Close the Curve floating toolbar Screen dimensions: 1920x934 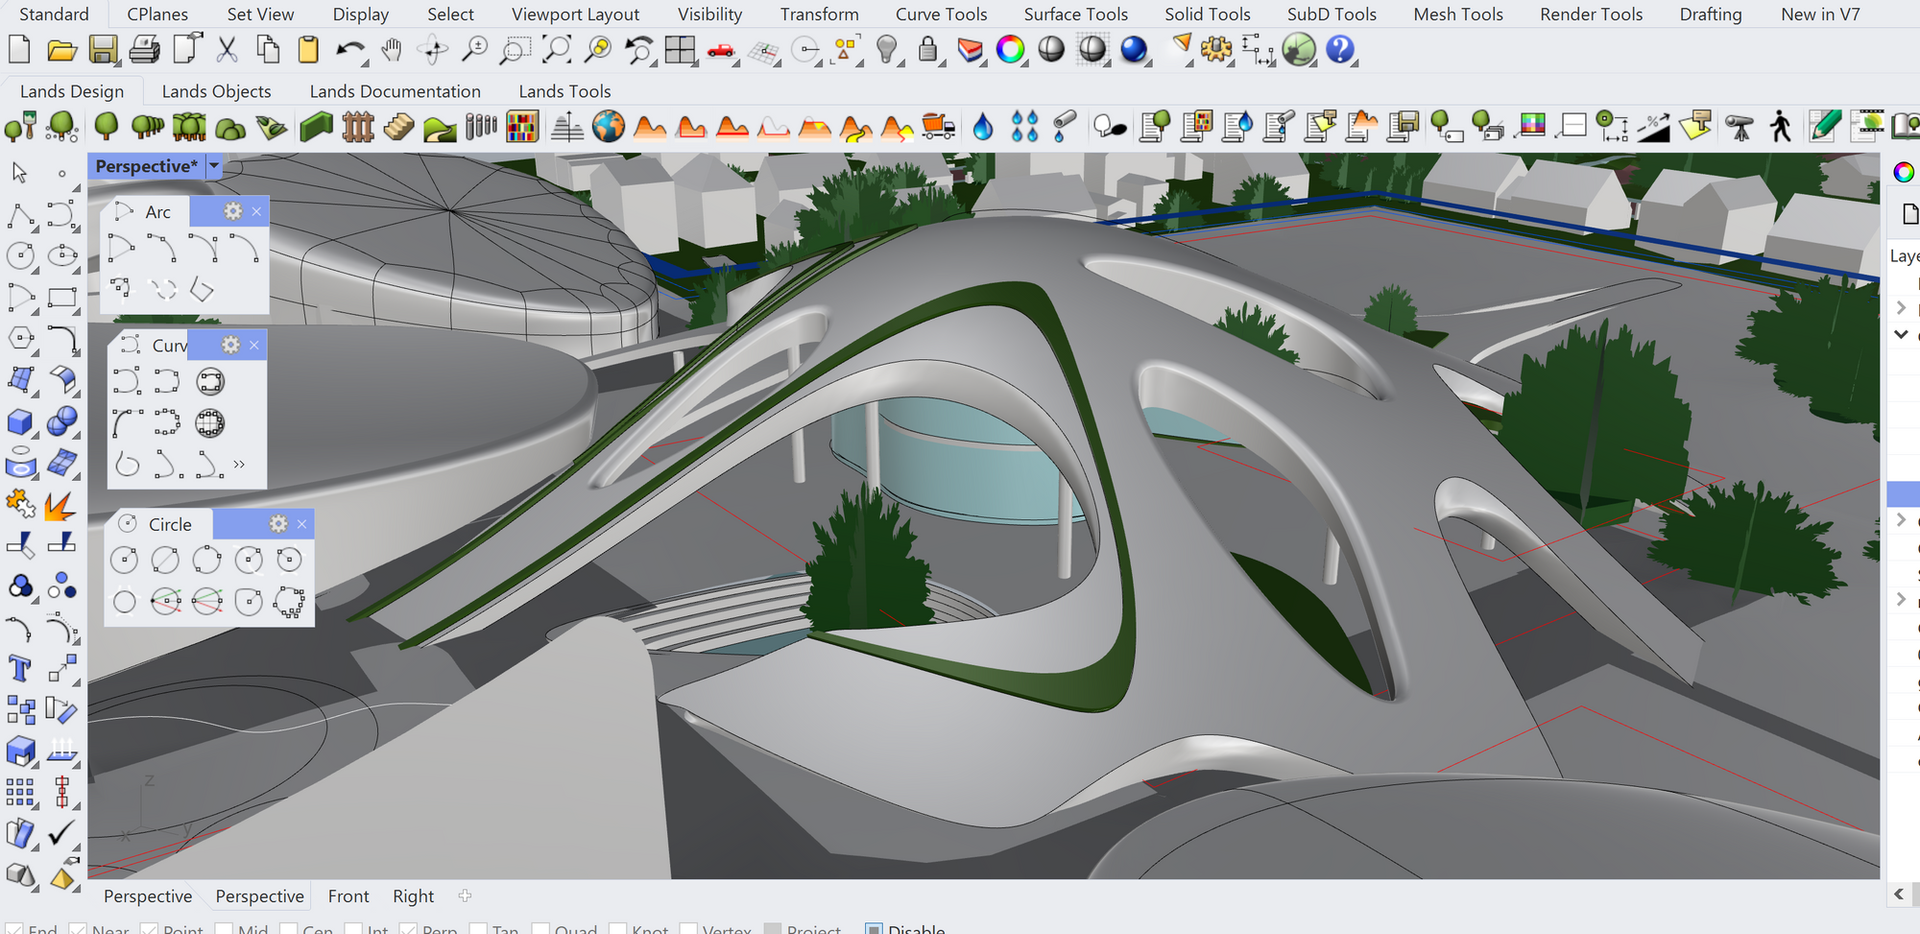254,345
